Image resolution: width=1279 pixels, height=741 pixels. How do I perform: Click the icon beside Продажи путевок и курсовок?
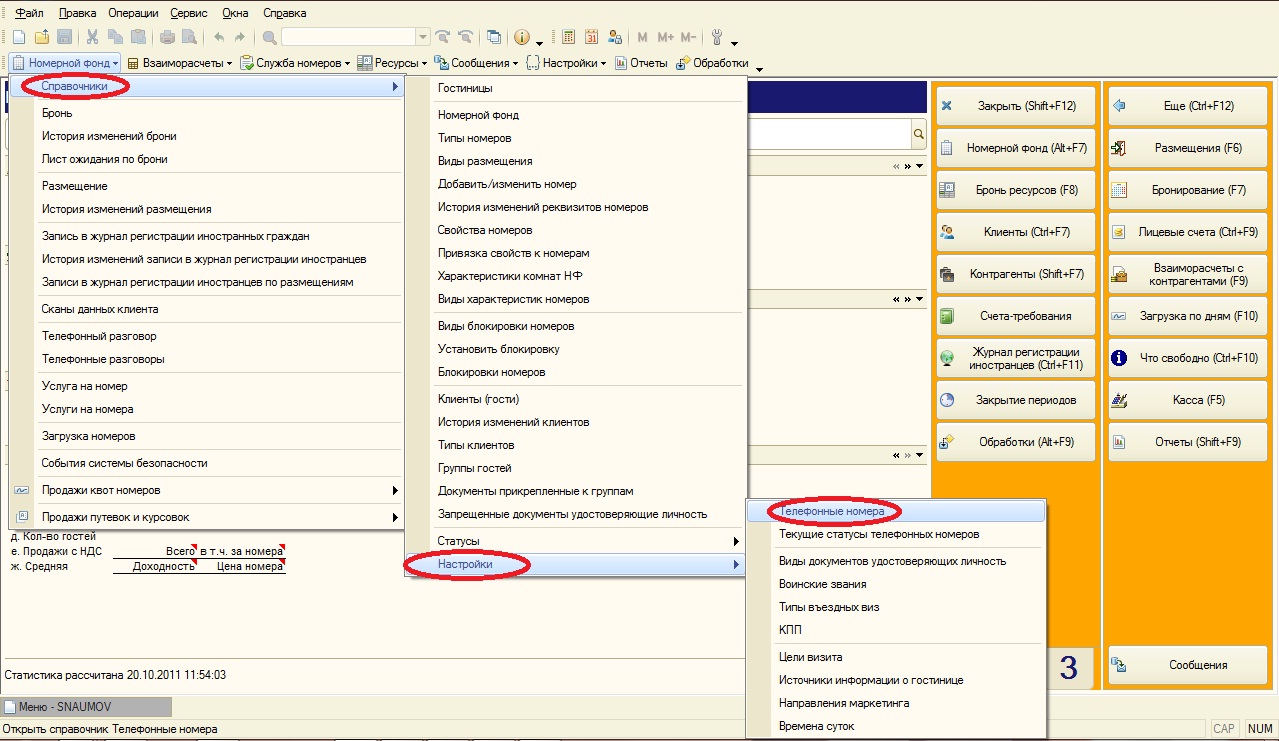click(x=22, y=517)
